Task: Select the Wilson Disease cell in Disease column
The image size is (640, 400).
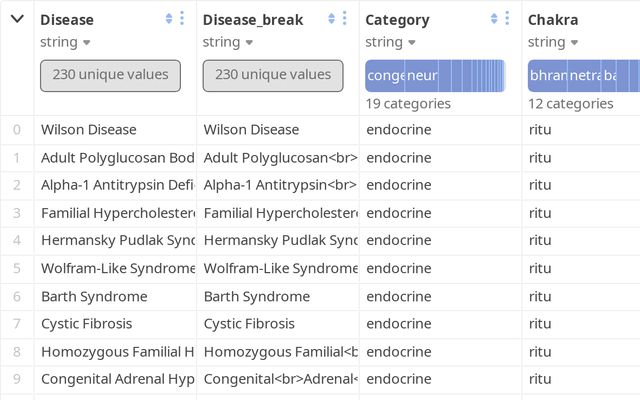Action: pyautogui.click(x=89, y=130)
